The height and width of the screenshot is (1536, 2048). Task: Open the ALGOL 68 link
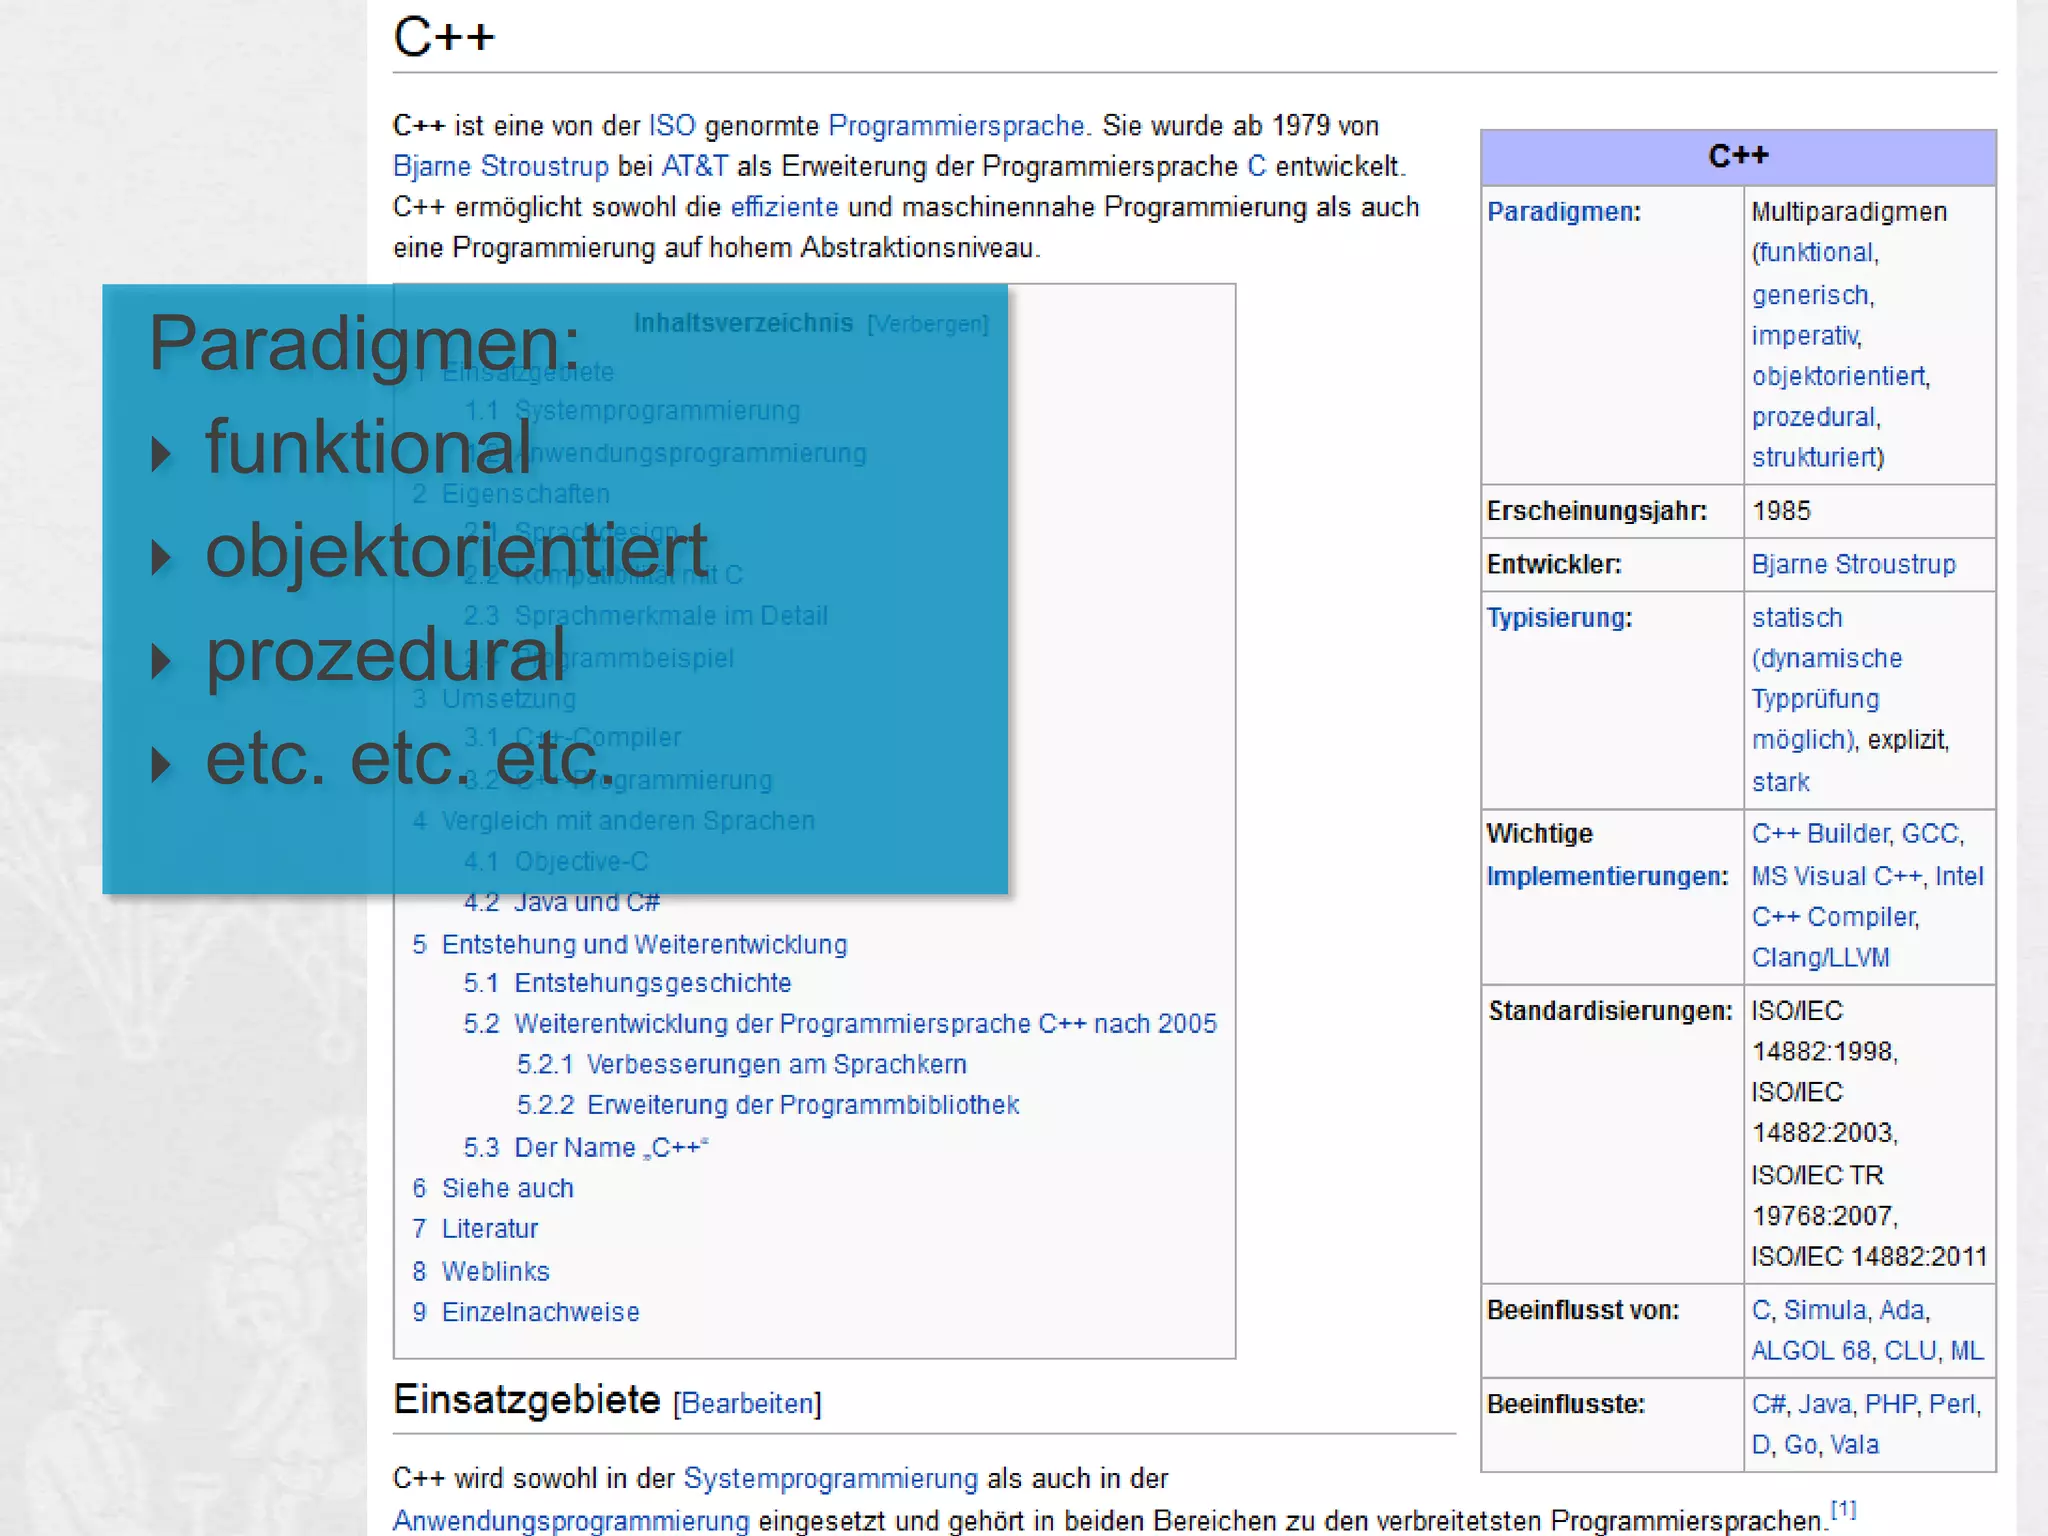pos(1811,1352)
